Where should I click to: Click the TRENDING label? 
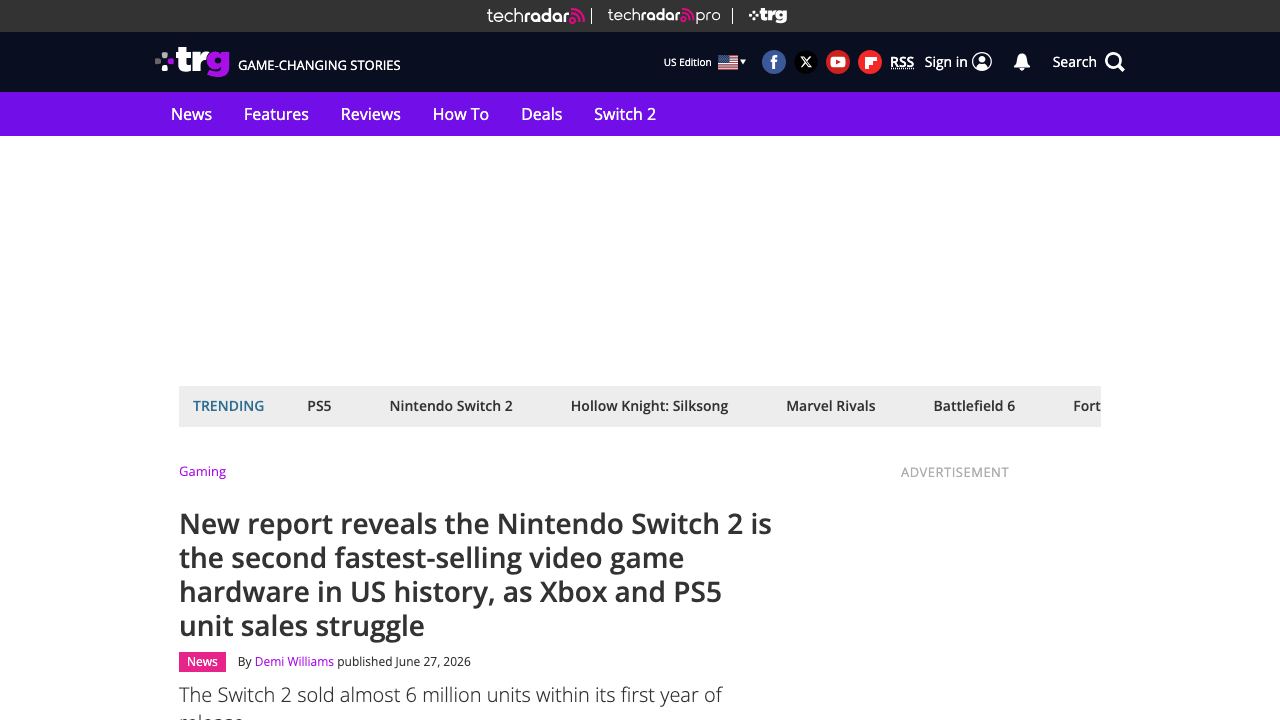point(228,406)
